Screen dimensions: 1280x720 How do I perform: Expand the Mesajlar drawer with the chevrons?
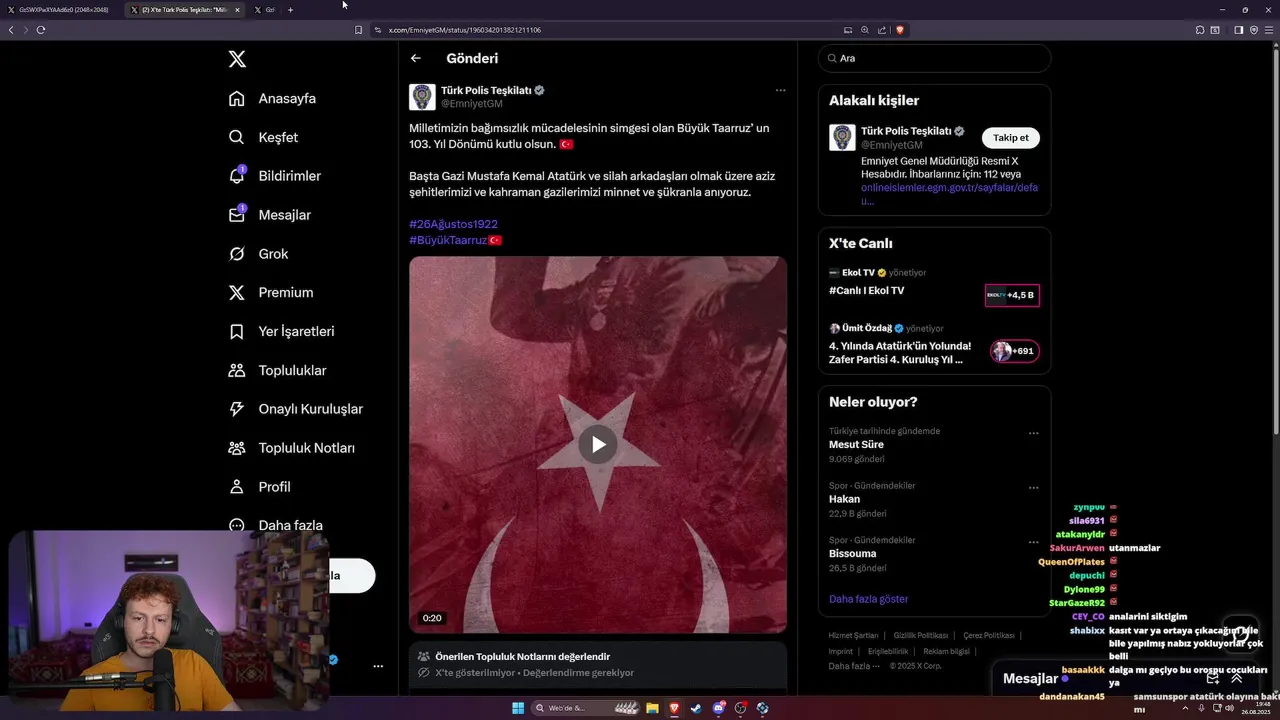pos(1237,678)
